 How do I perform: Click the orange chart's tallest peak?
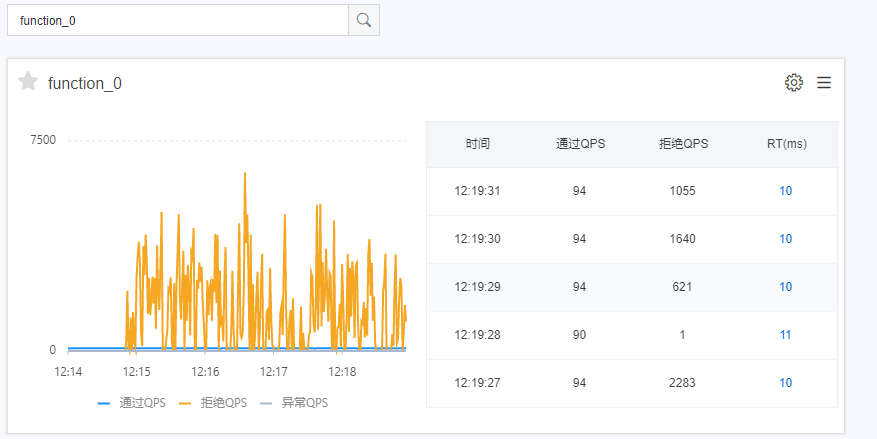tap(245, 174)
